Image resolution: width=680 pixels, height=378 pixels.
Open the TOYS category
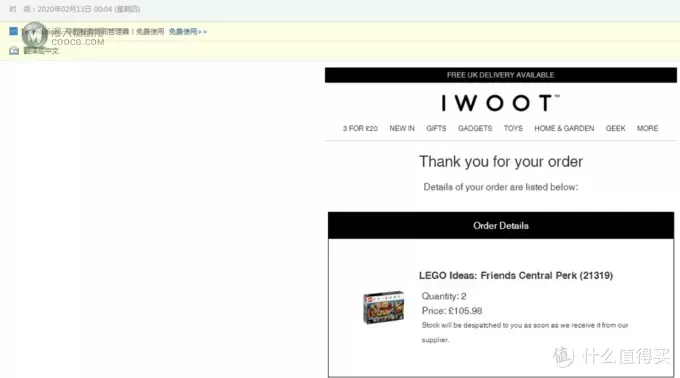513,128
